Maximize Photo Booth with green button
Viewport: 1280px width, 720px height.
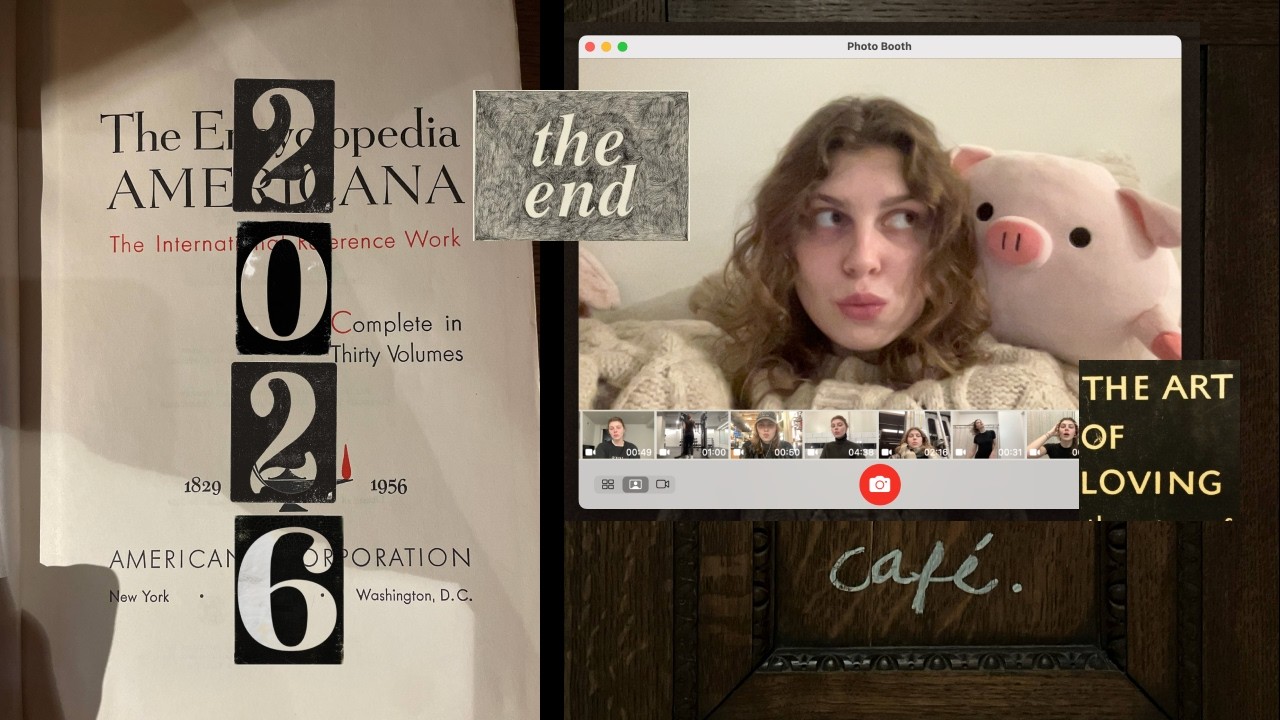point(622,47)
